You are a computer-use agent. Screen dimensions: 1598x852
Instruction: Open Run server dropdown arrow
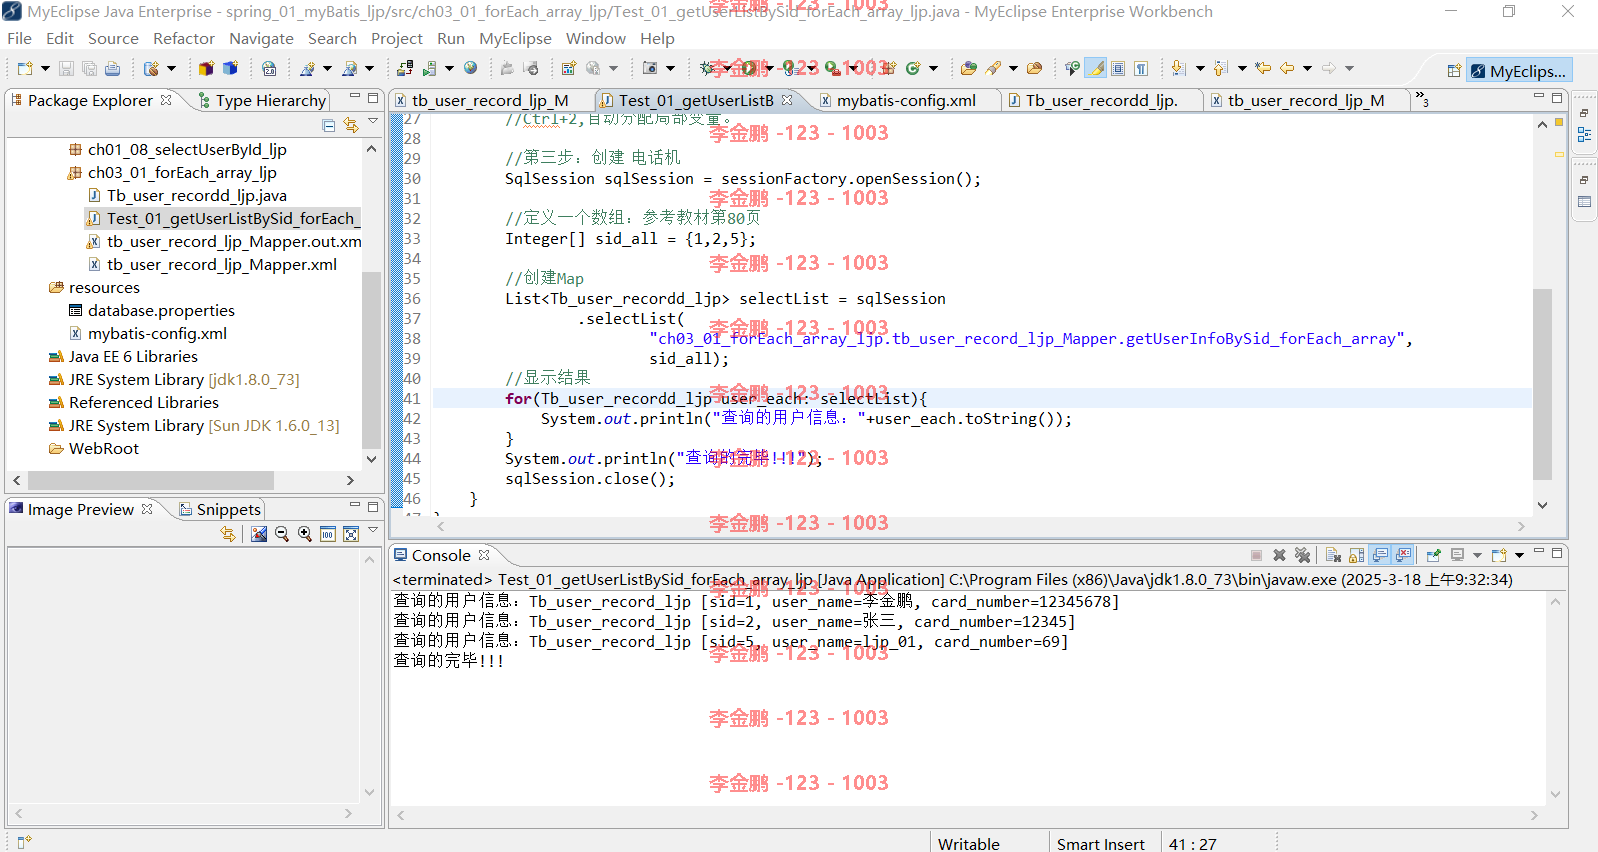449,68
